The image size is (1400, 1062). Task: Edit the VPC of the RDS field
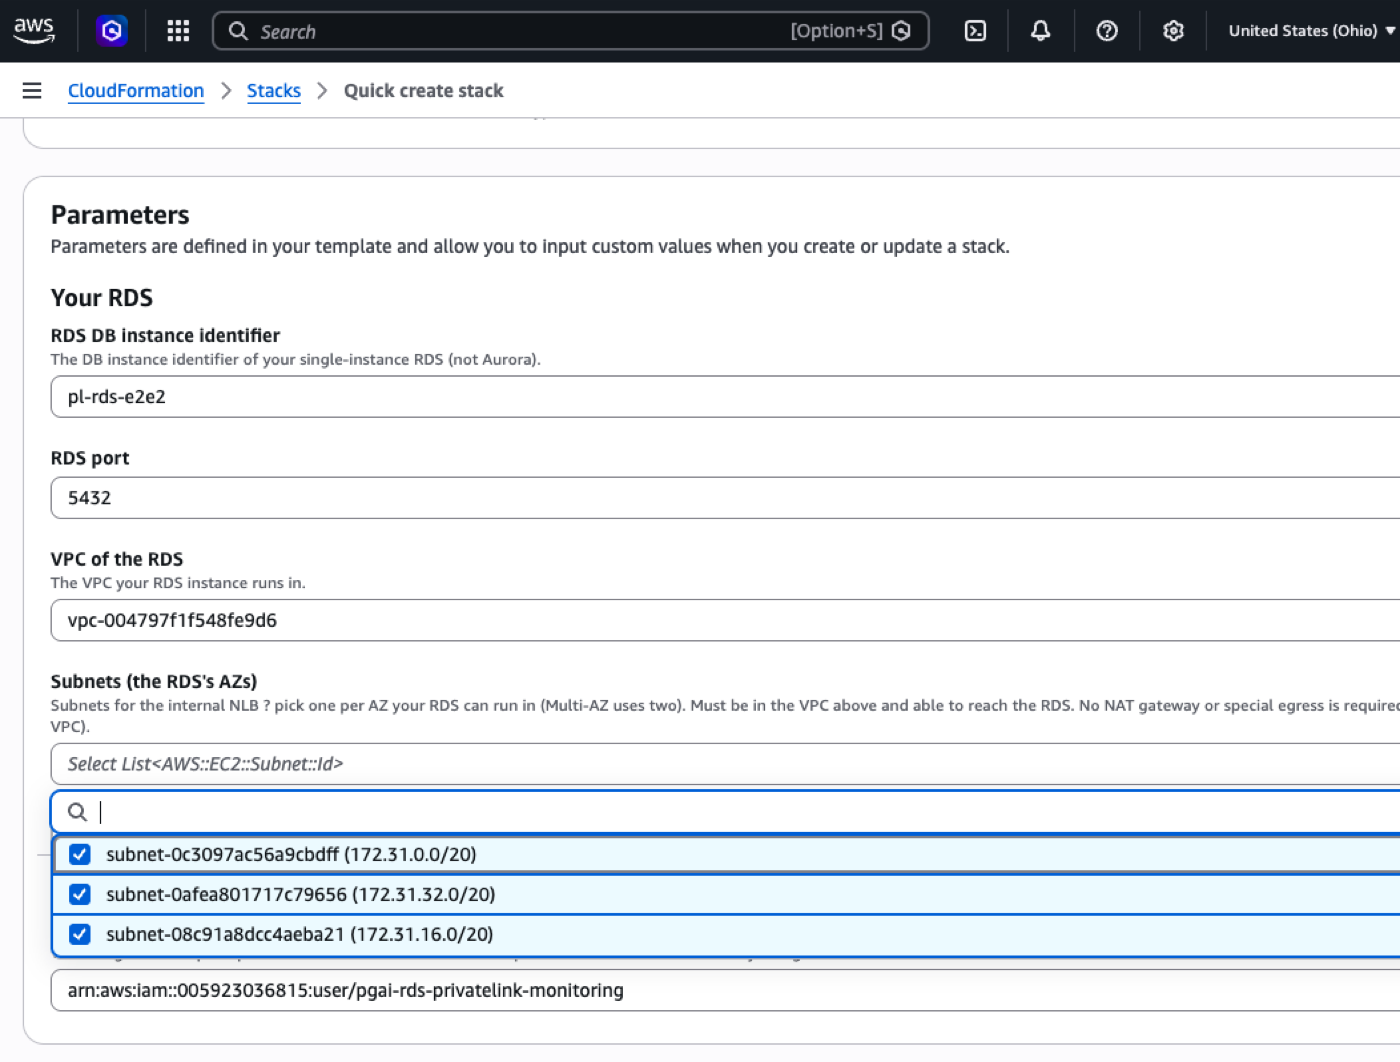click(725, 620)
